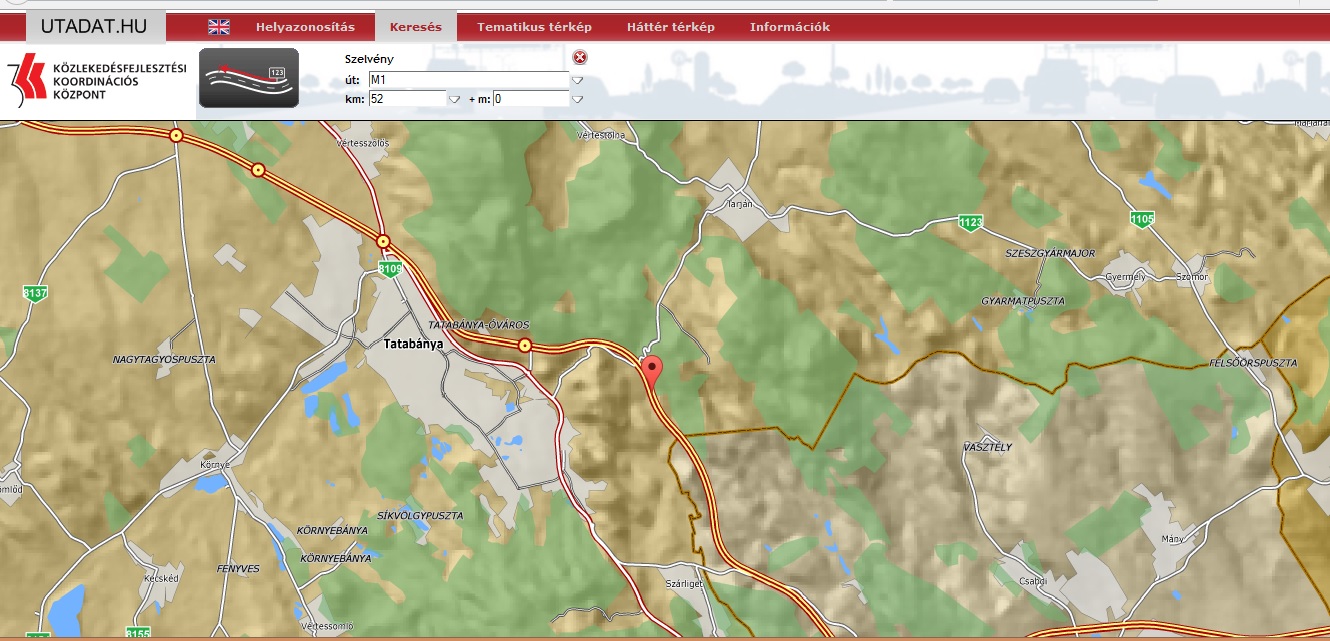
Task: Expand the meter offset dropdown arrow
Action: (577, 99)
